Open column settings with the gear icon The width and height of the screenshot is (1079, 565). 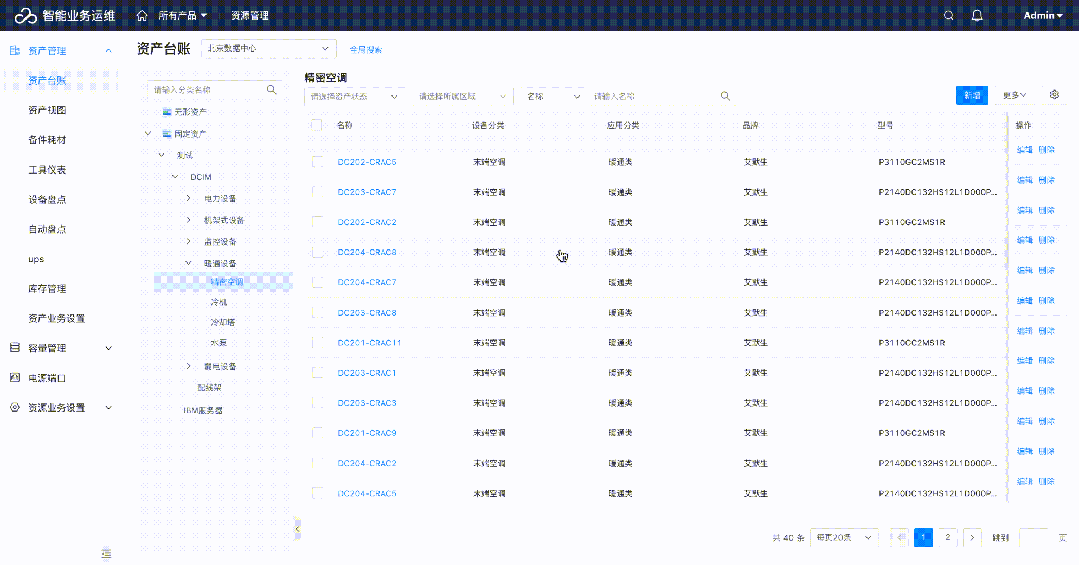(x=1054, y=95)
